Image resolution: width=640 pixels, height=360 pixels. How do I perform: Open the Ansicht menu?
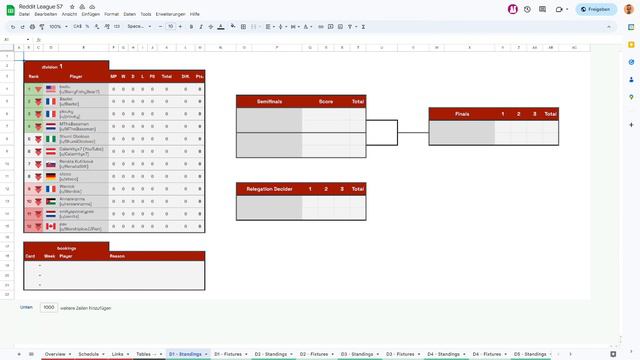pos(69,14)
